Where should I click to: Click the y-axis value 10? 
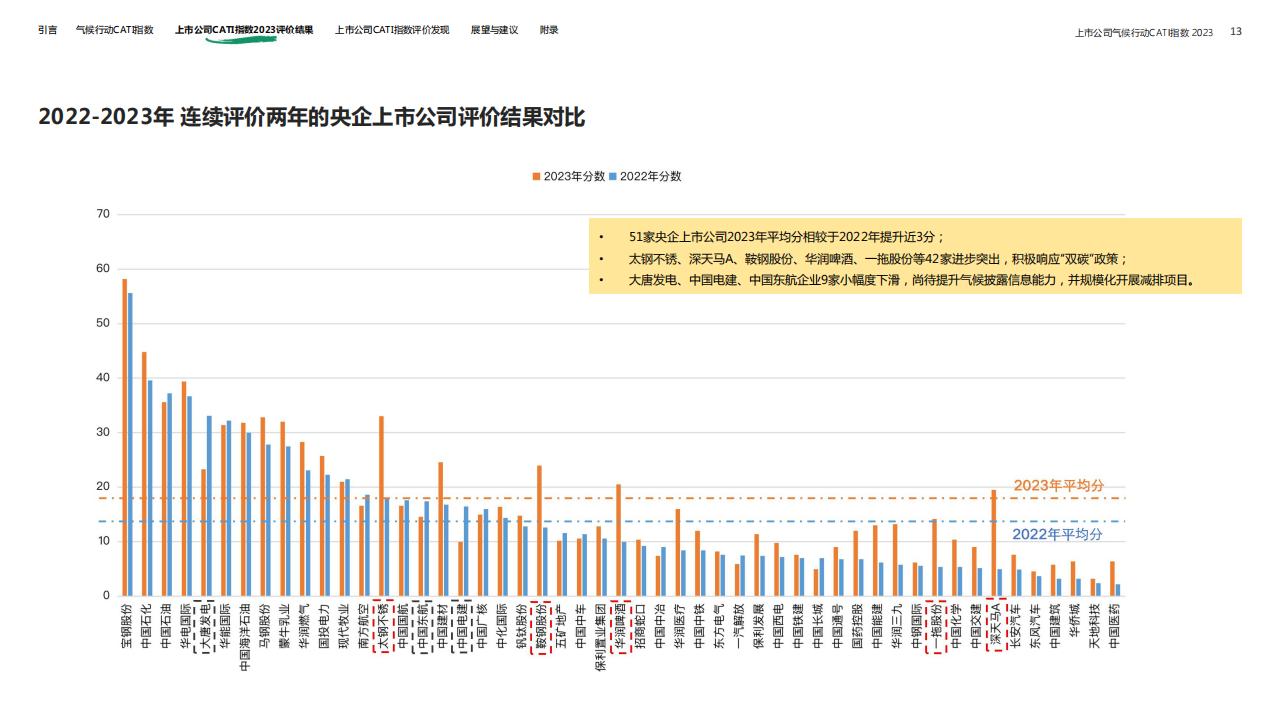103,541
